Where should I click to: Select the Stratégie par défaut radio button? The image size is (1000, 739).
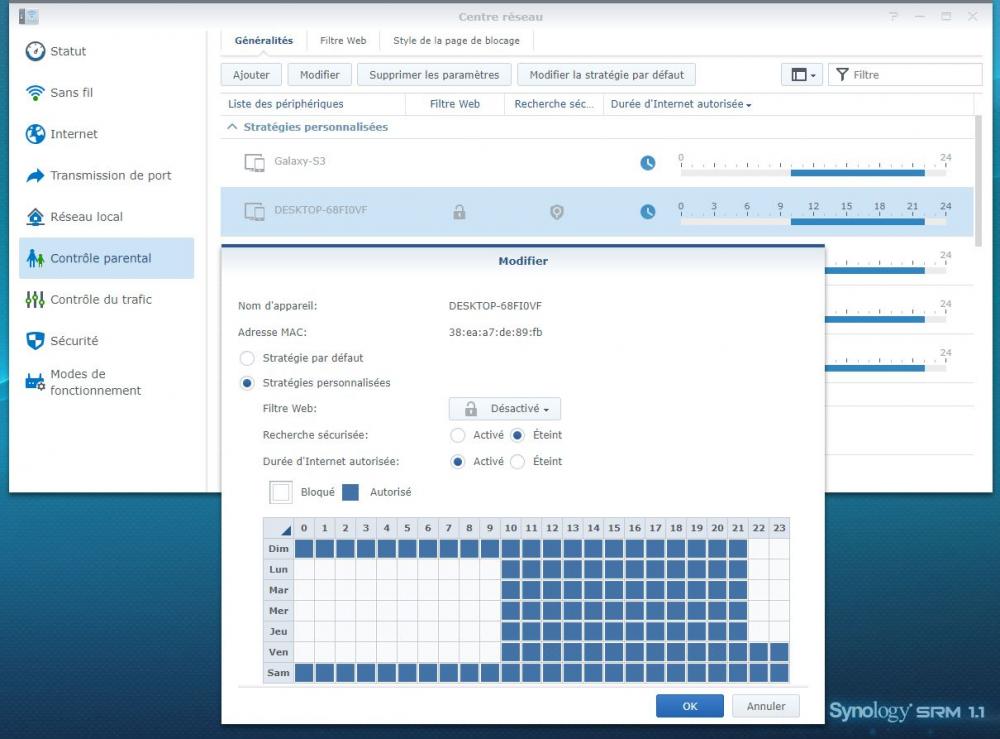(247, 358)
